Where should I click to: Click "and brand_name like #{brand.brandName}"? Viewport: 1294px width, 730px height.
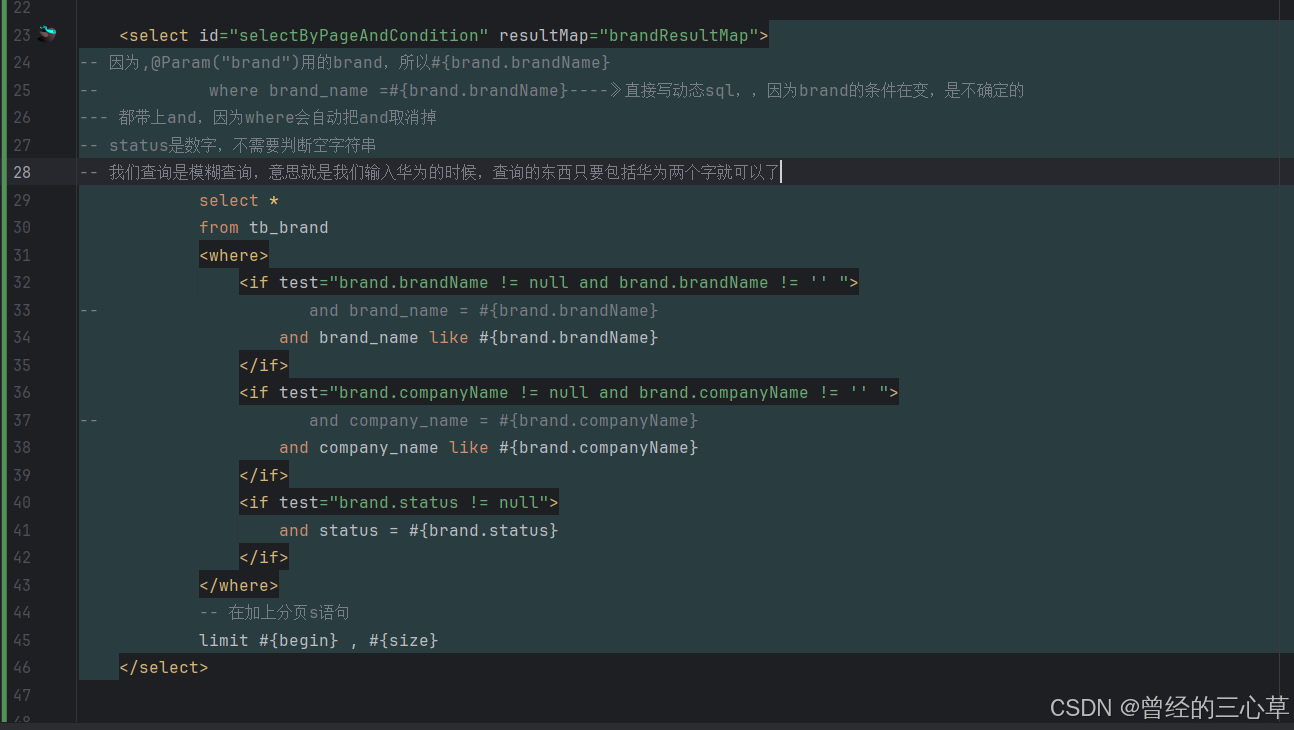click(x=469, y=338)
